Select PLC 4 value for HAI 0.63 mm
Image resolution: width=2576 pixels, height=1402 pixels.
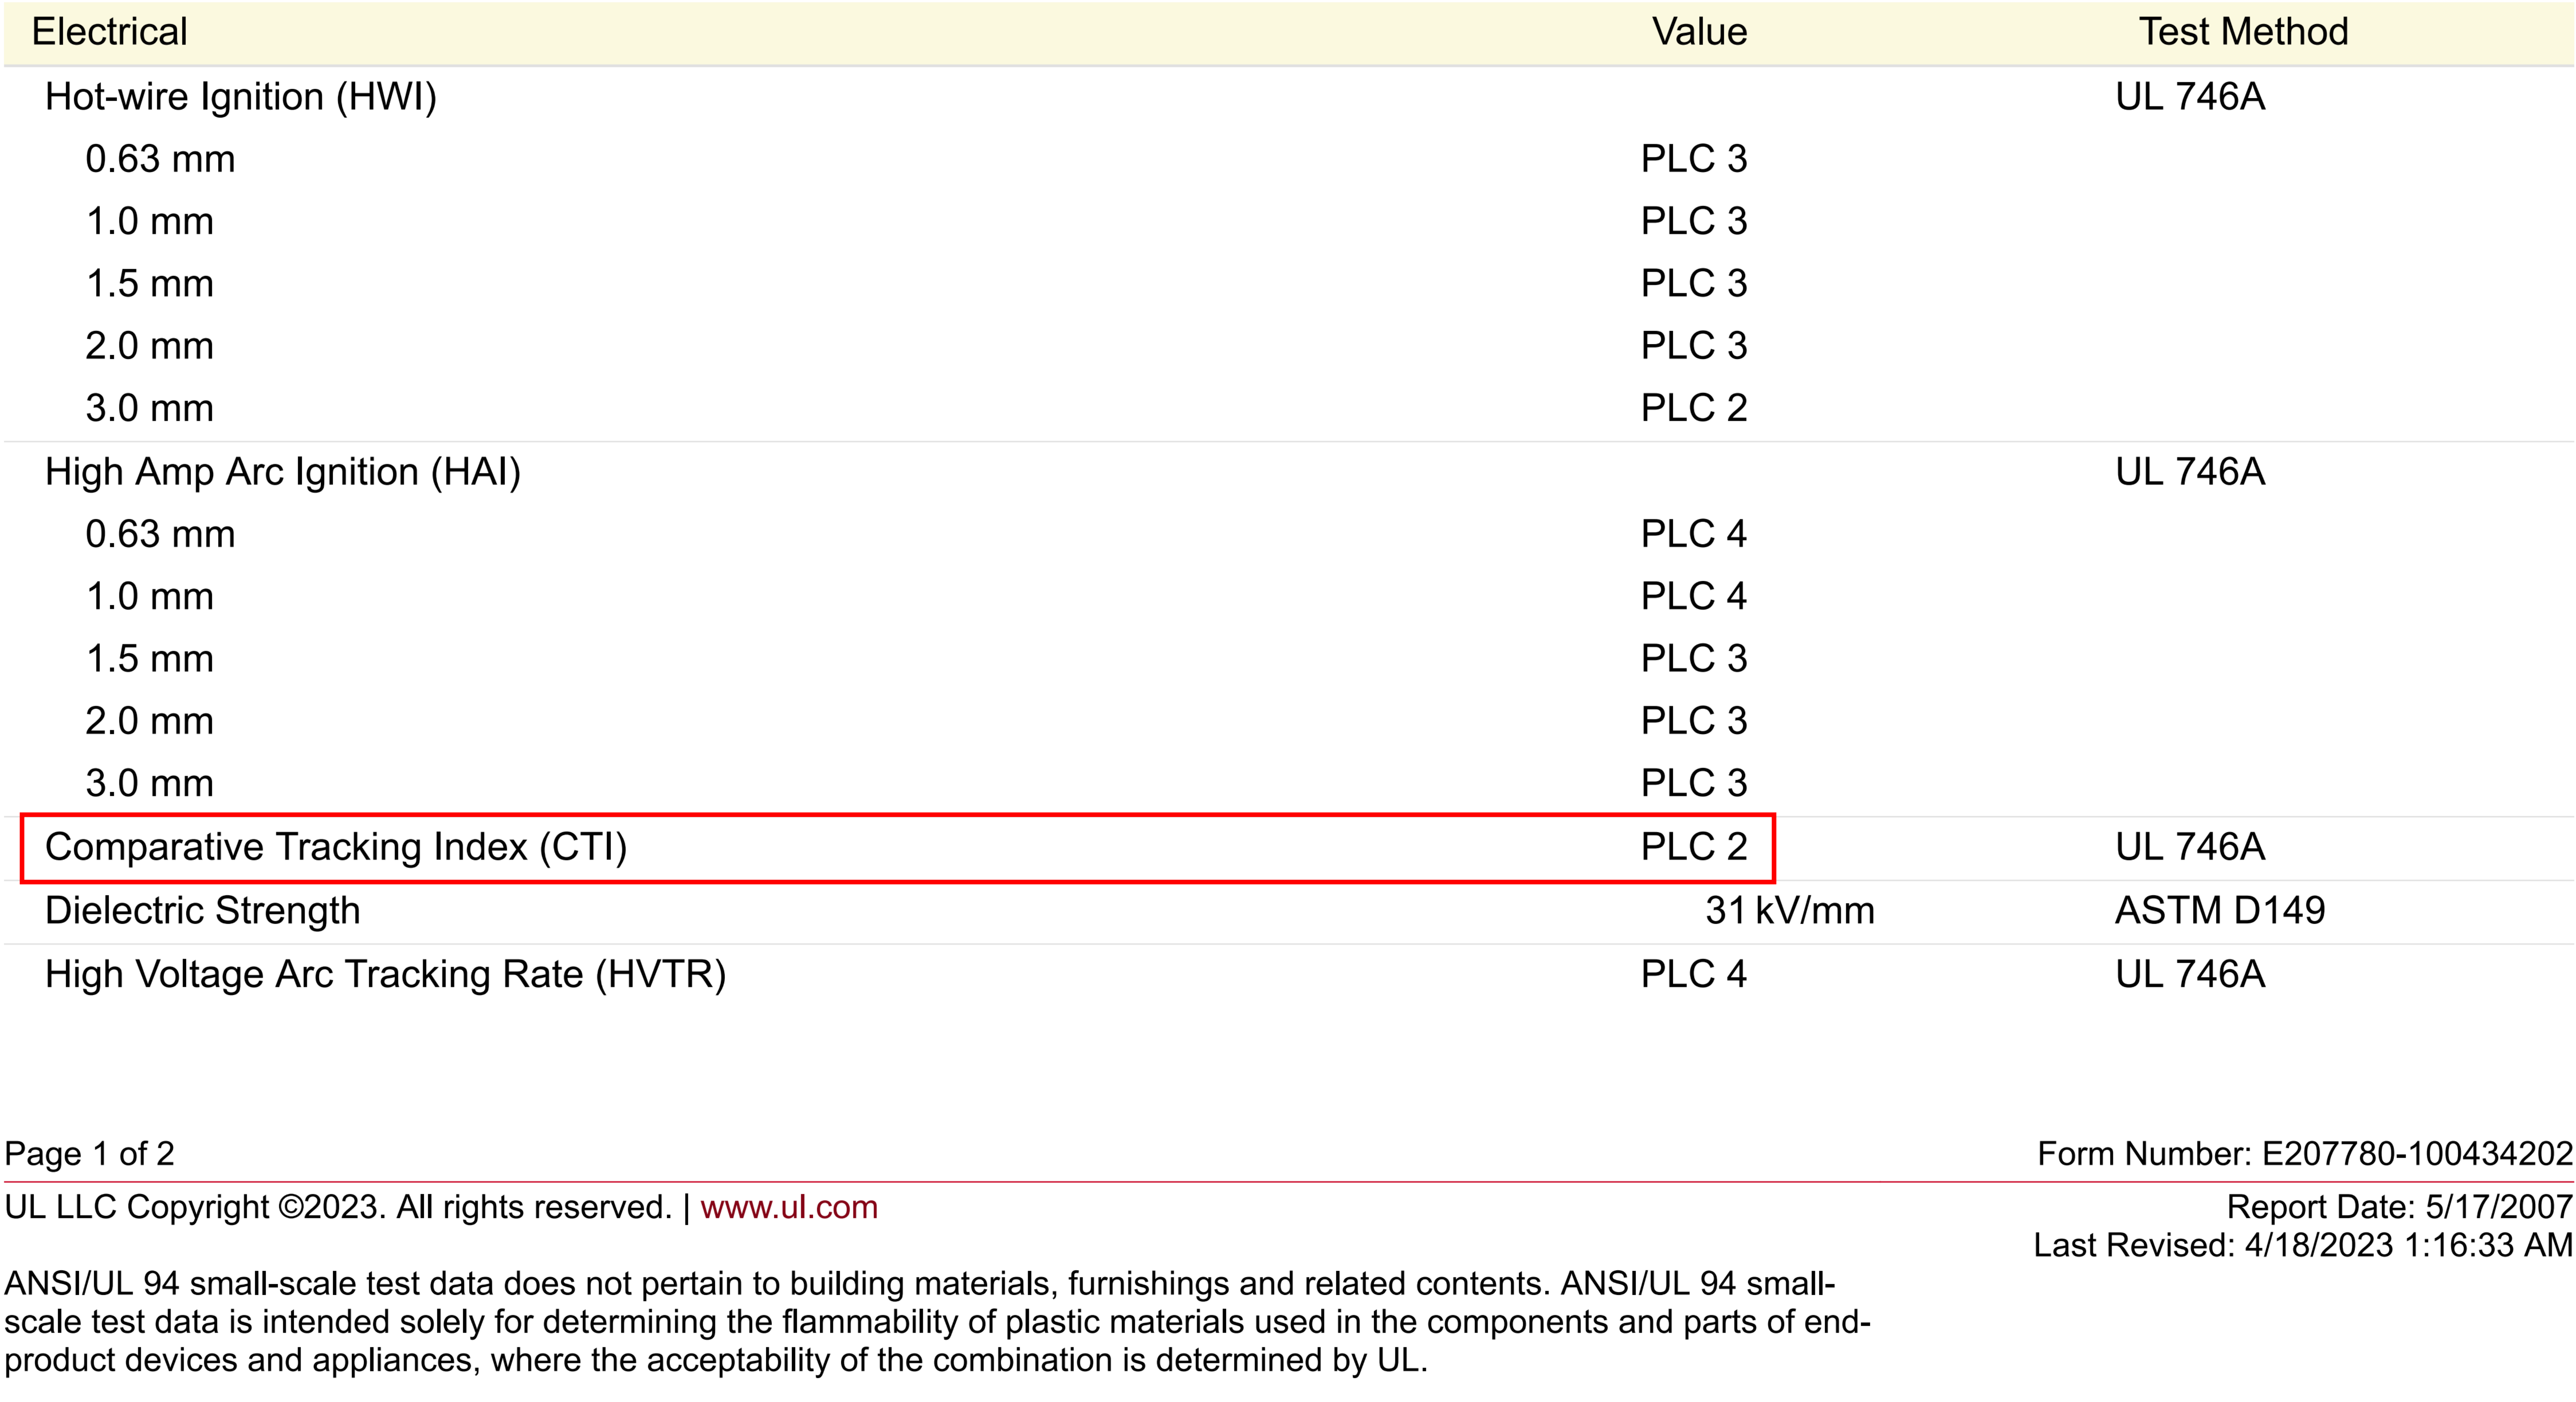1694,534
